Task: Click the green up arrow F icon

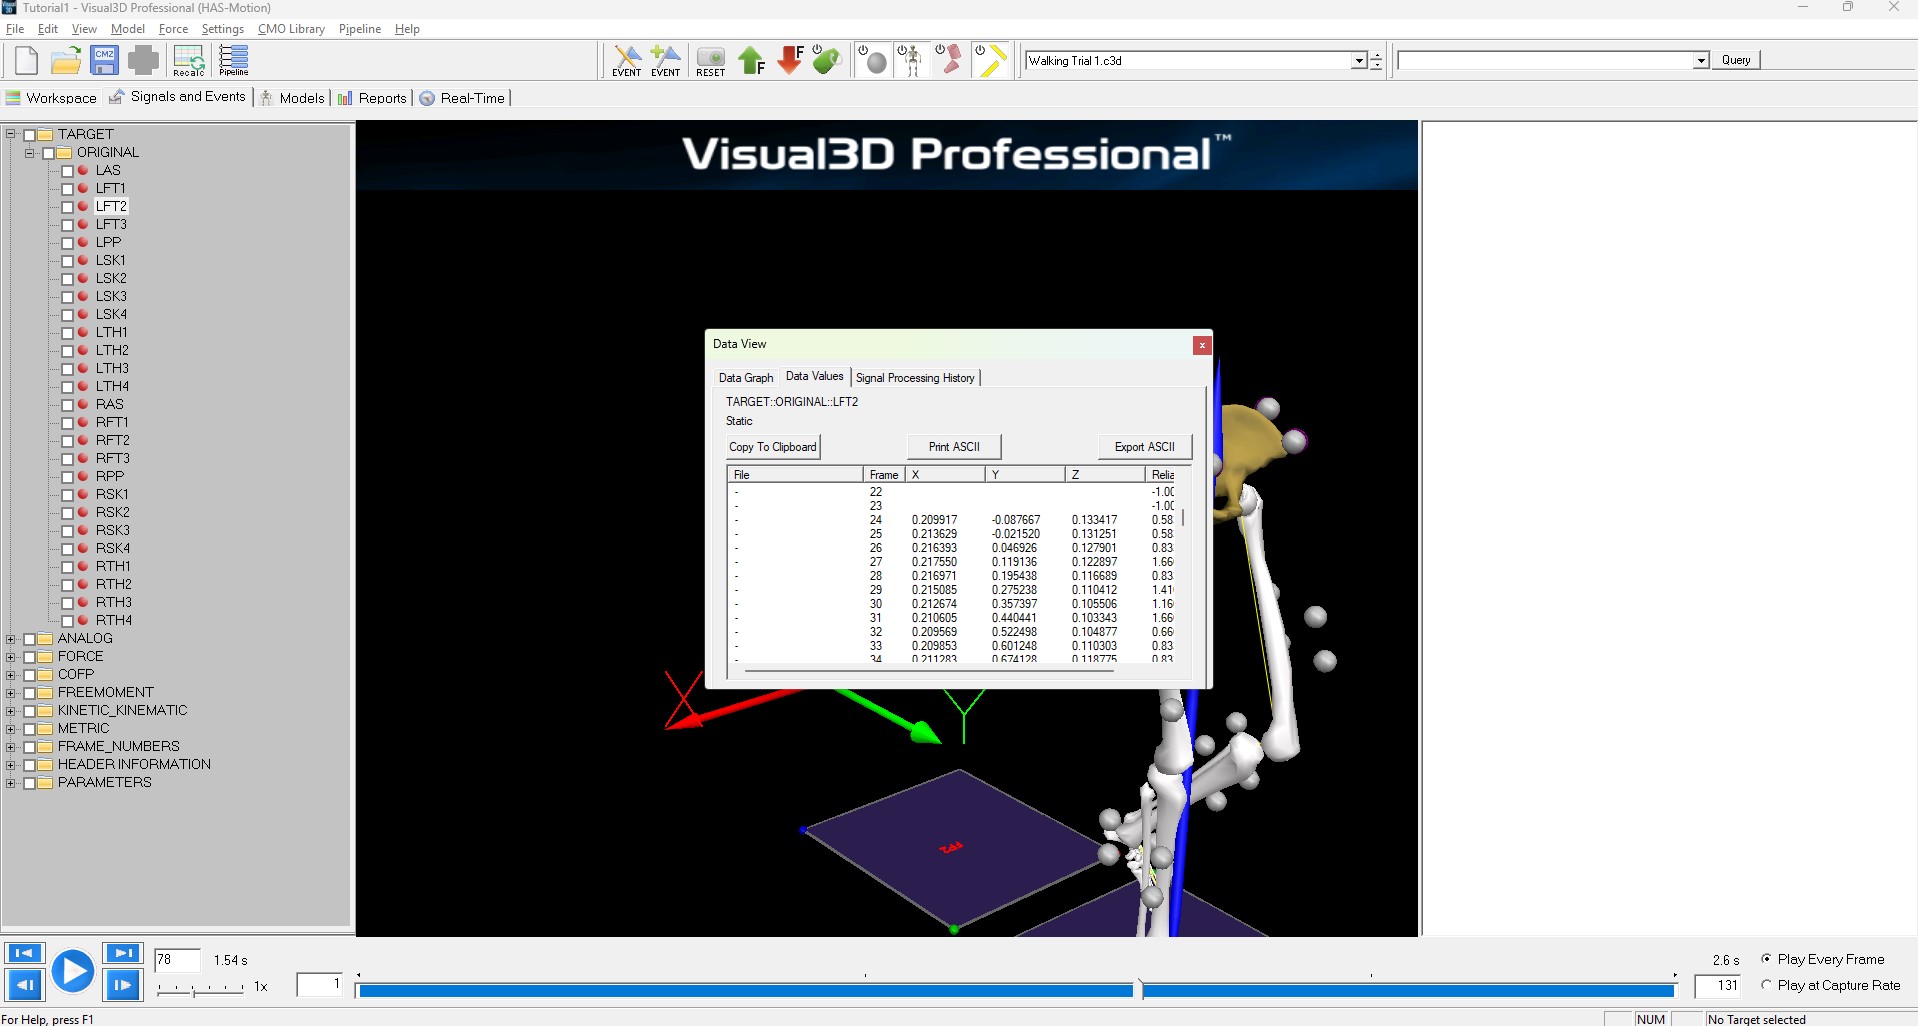Action: tap(752, 61)
